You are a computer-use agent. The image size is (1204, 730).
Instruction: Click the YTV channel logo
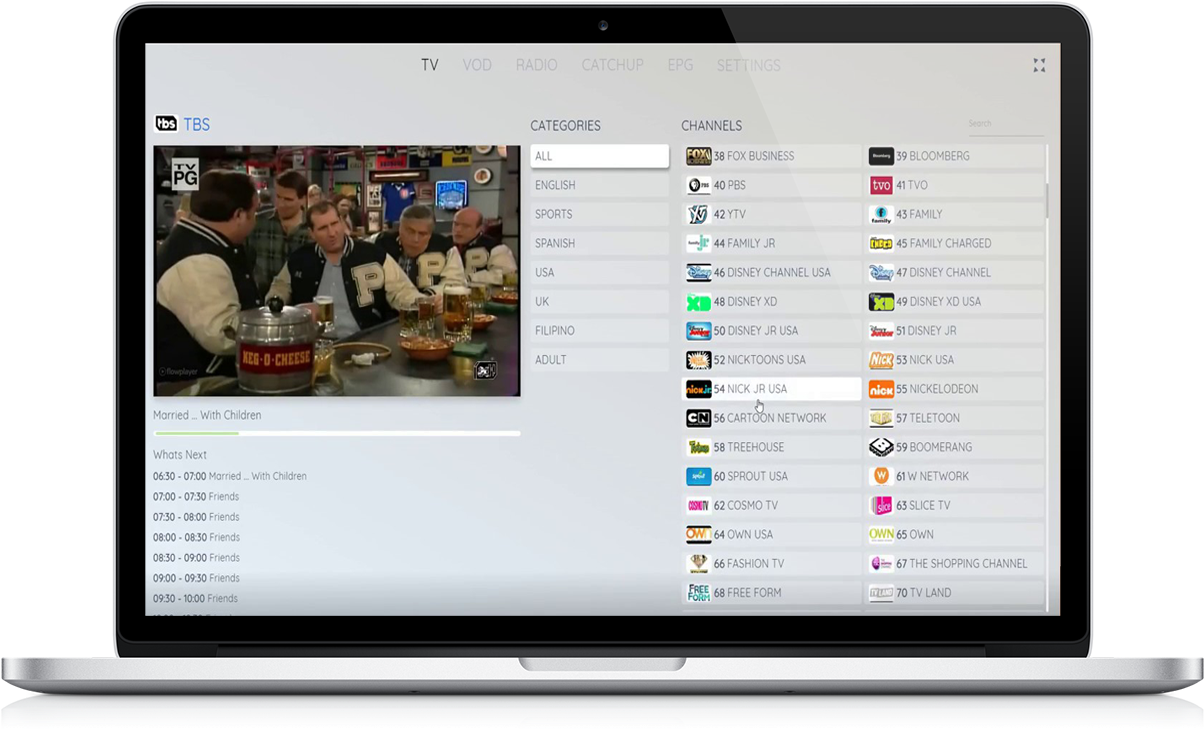698,214
